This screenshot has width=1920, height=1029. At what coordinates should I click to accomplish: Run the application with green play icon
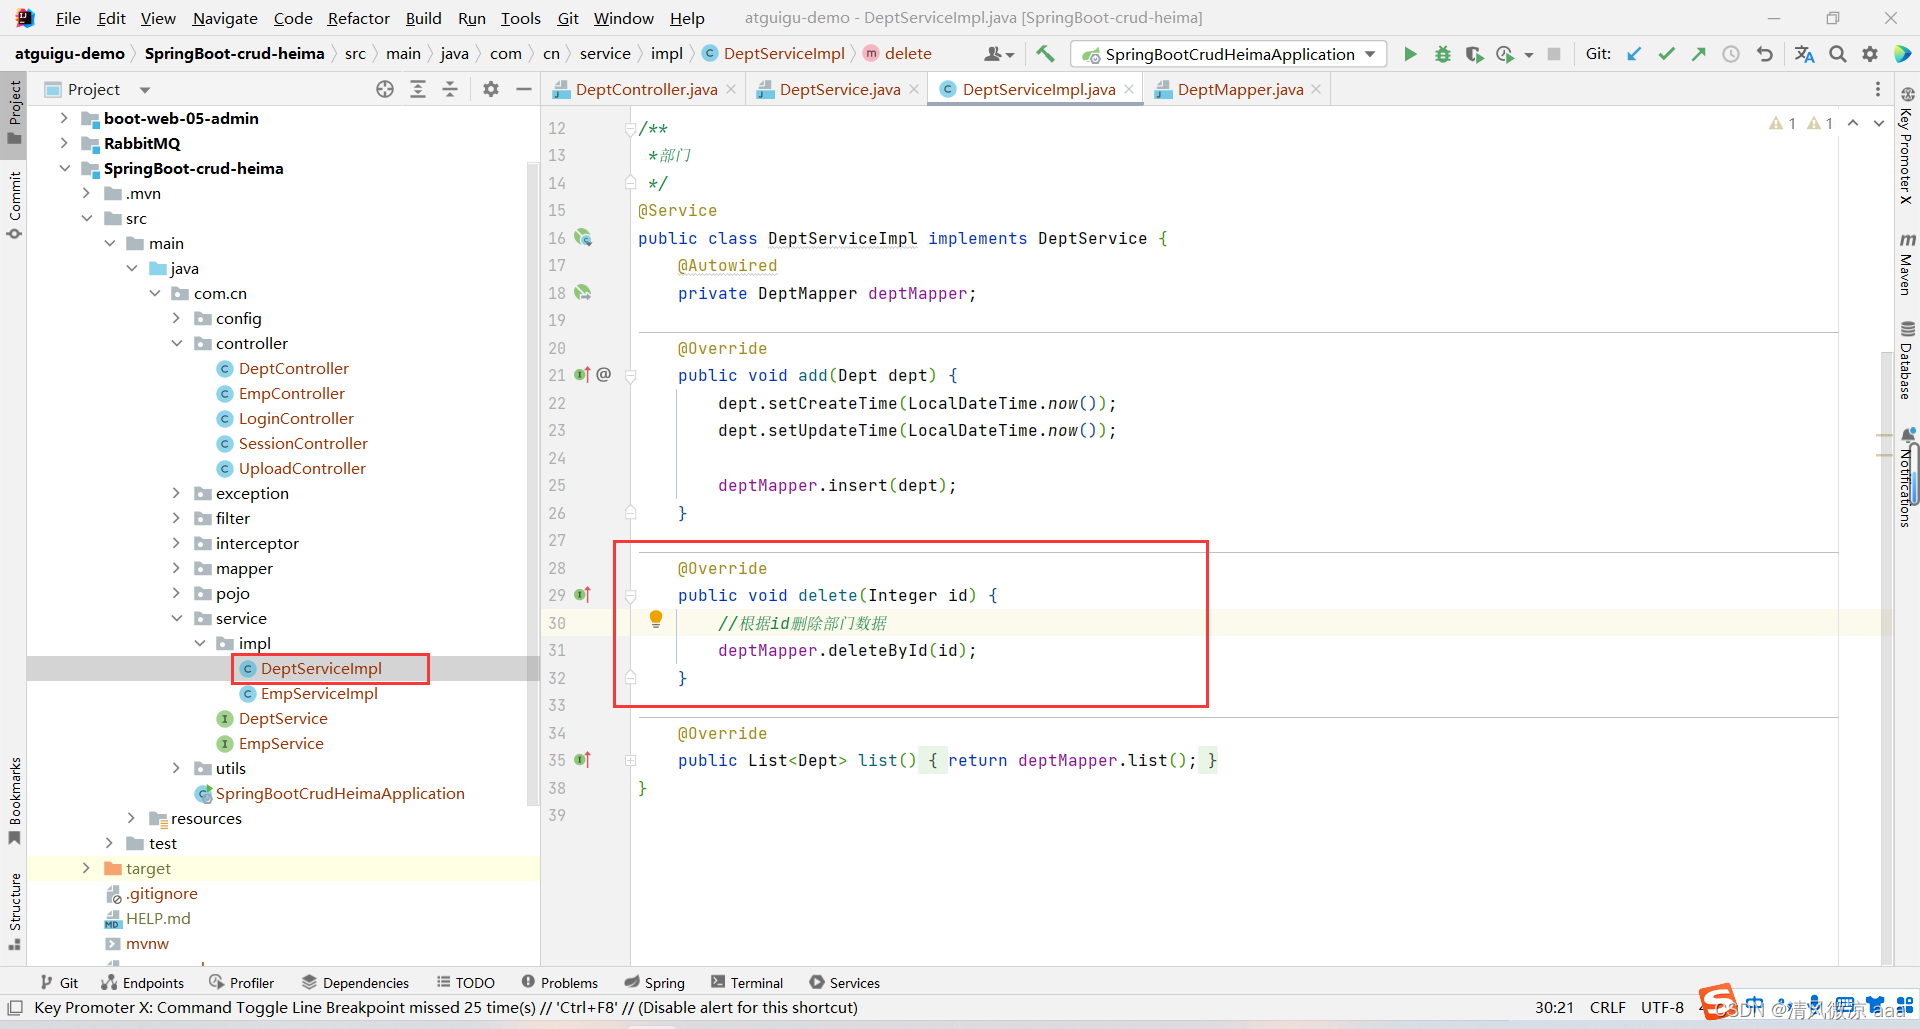(1410, 54)
